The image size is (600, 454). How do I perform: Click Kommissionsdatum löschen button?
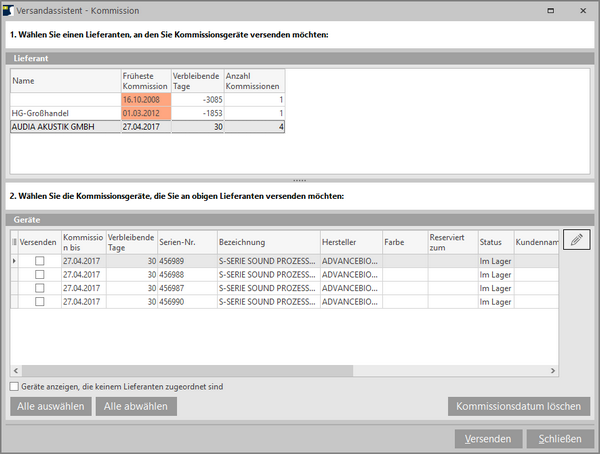coord(519,406)
